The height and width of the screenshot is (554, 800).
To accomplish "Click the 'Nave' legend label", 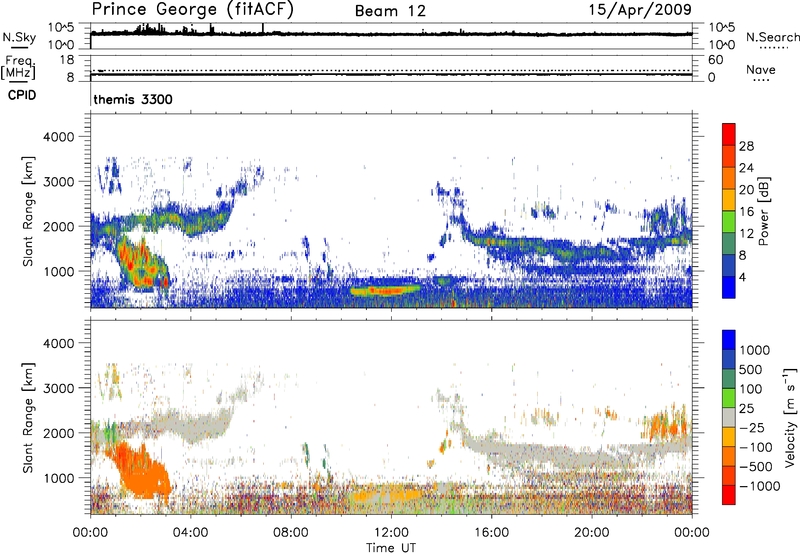I will tap(761, 69).
